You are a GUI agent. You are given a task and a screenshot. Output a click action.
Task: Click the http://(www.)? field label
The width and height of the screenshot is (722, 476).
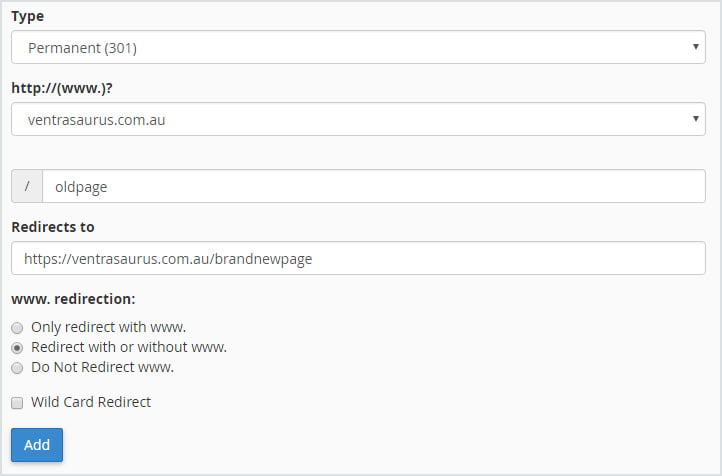(x=62, y=88)
